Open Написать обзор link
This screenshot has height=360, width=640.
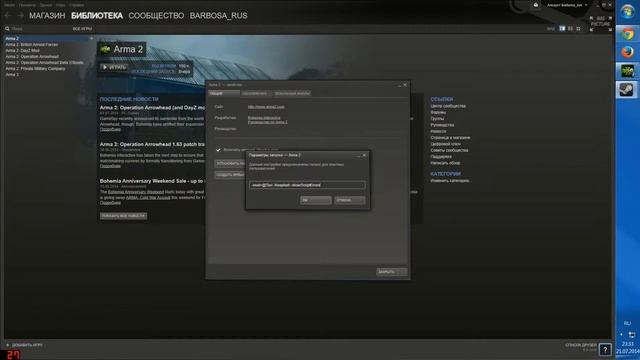click(445, 163)
